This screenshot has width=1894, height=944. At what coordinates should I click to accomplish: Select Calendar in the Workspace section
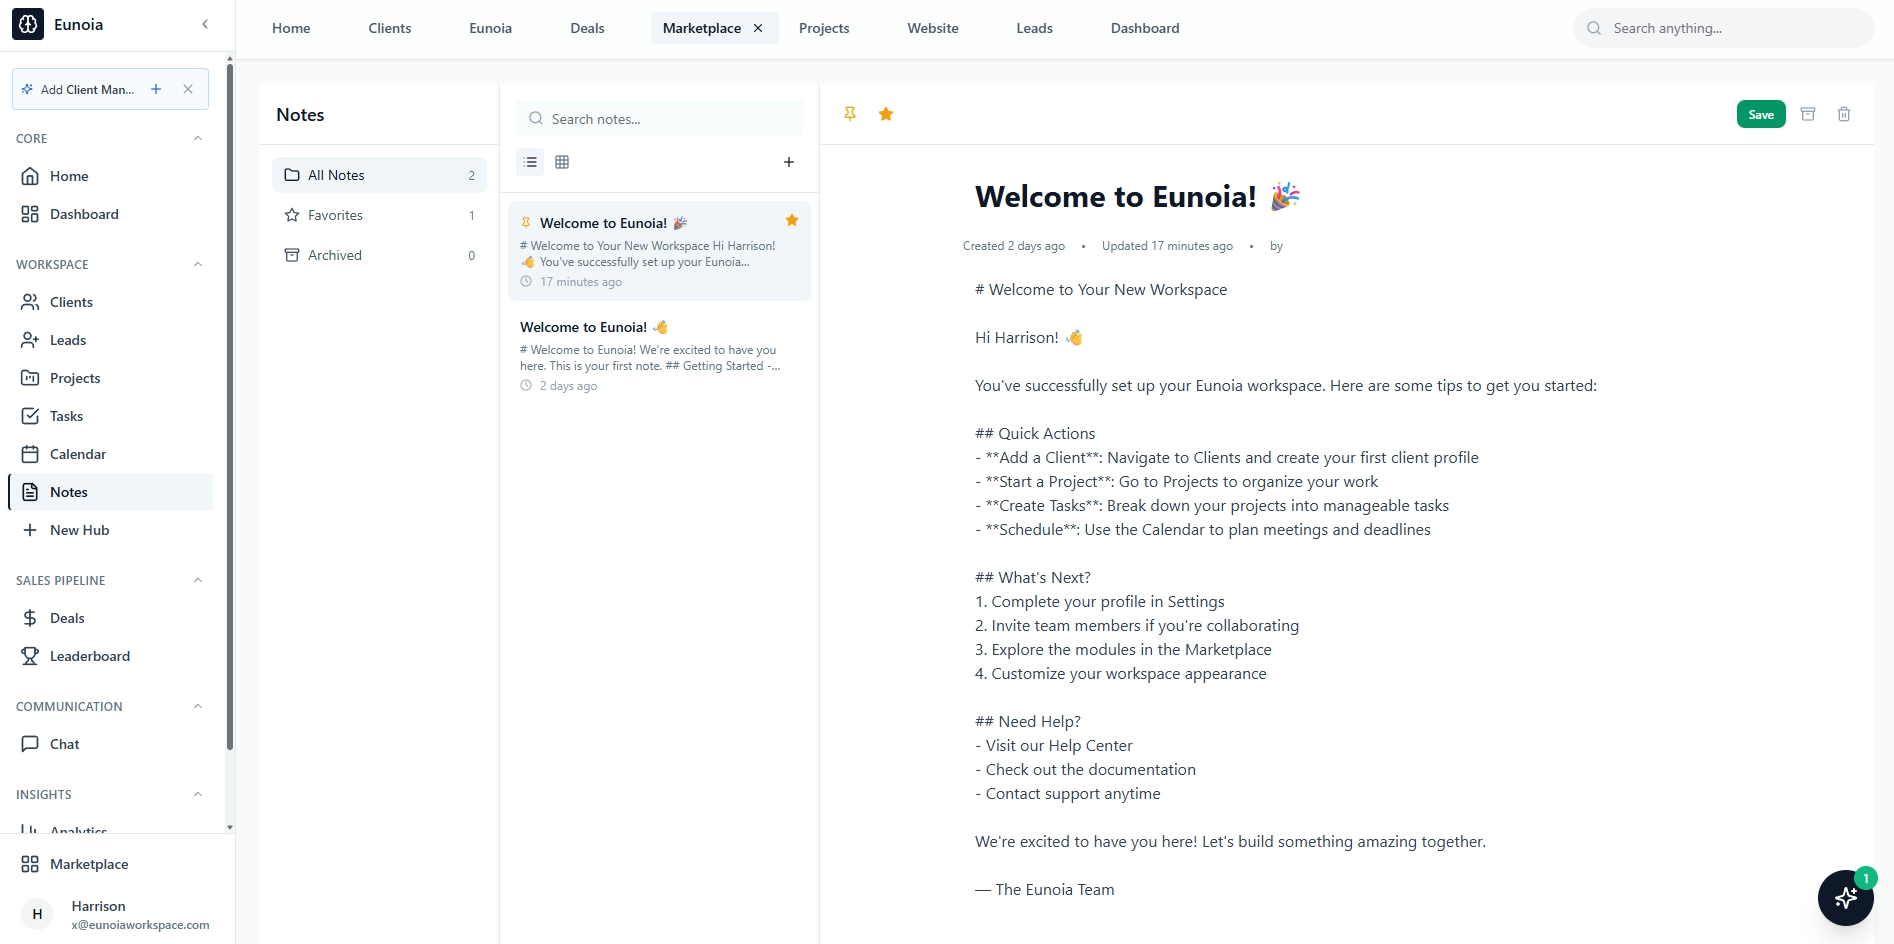click(77, 453)
